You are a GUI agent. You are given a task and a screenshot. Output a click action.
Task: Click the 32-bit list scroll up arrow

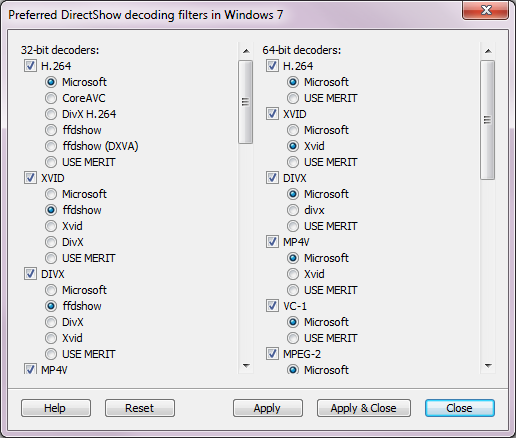point(246,51)
